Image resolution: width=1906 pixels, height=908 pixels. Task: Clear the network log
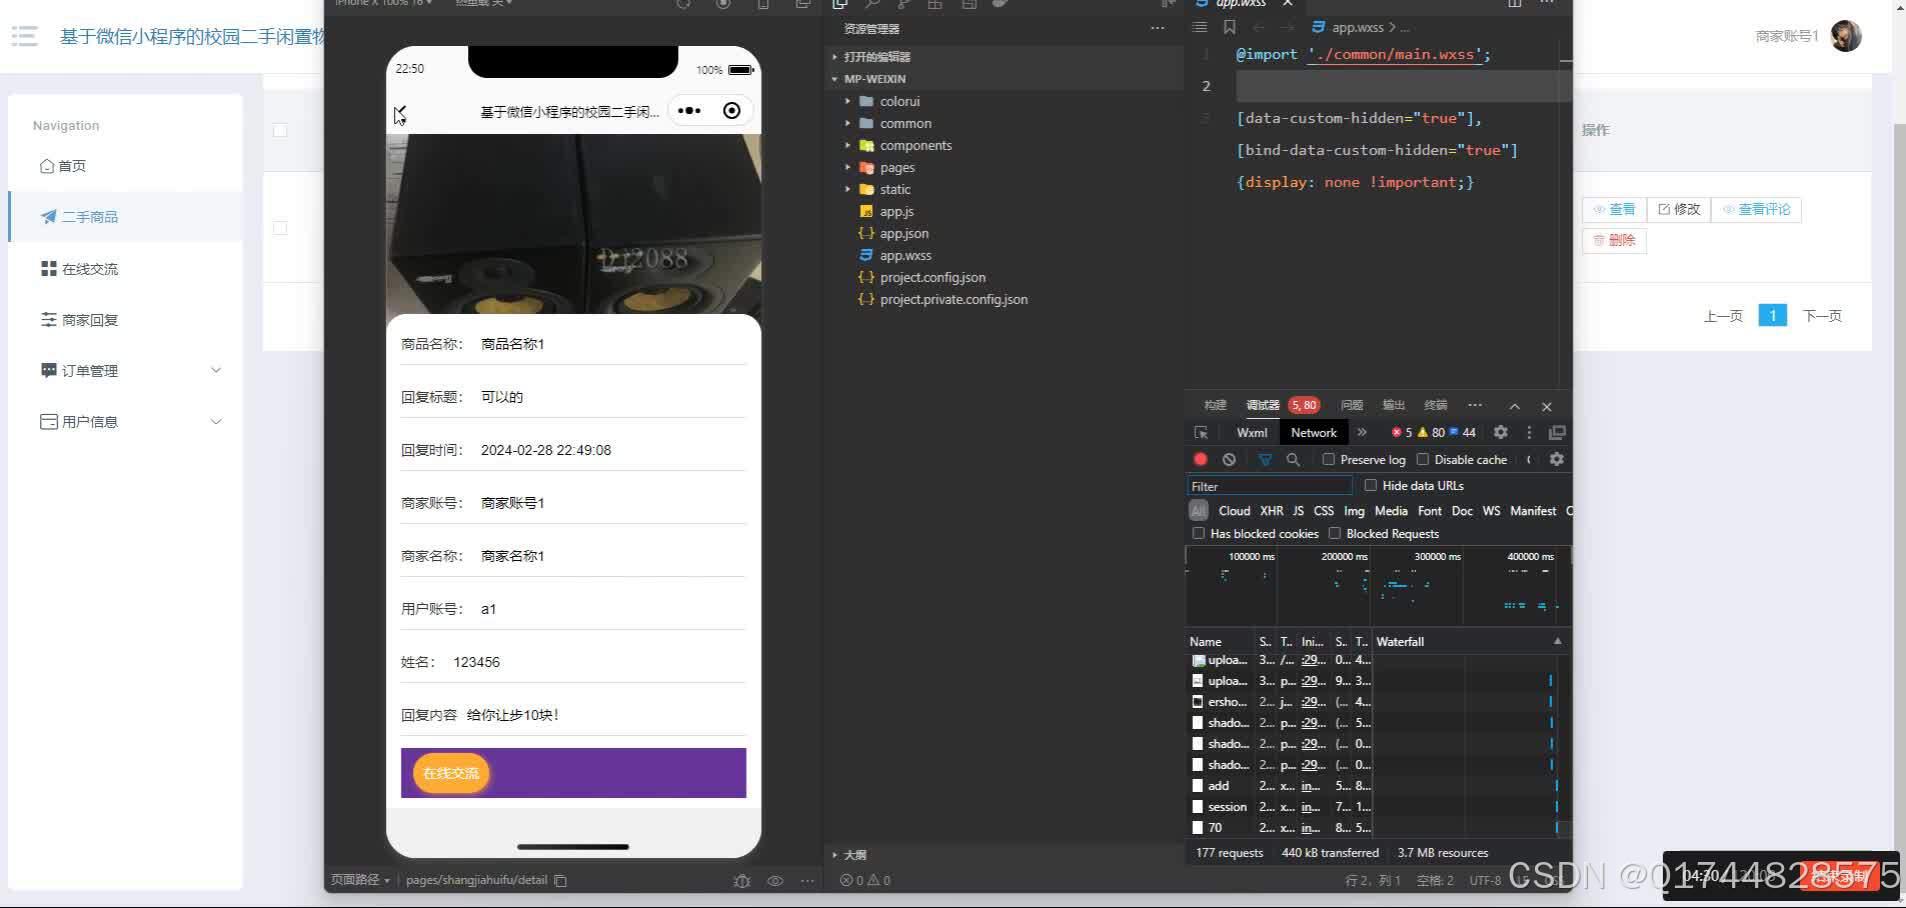(1229, 459)
